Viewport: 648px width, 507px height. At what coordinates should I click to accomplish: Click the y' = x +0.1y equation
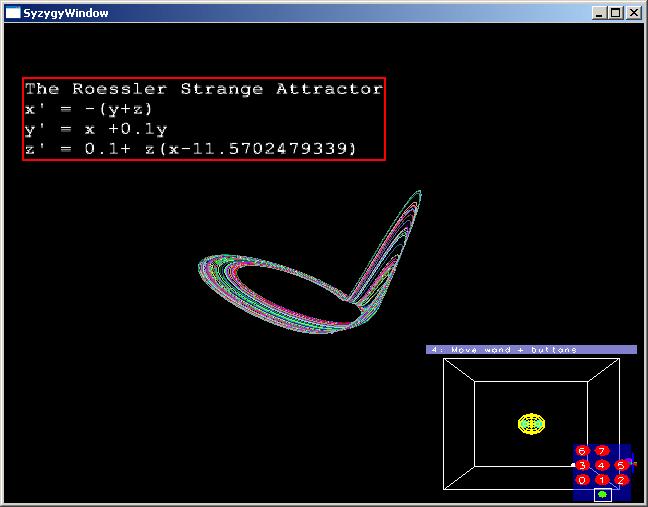click(x=95, y=129)
